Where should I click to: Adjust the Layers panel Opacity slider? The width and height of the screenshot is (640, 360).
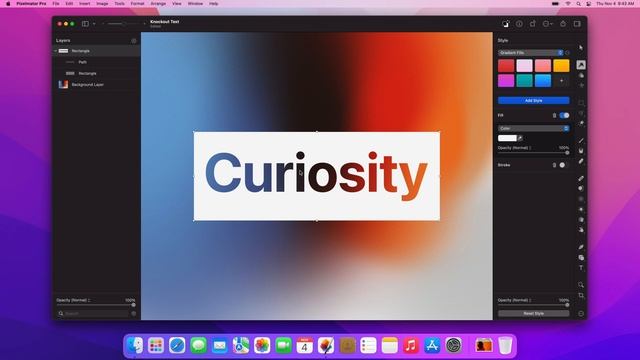96,305
